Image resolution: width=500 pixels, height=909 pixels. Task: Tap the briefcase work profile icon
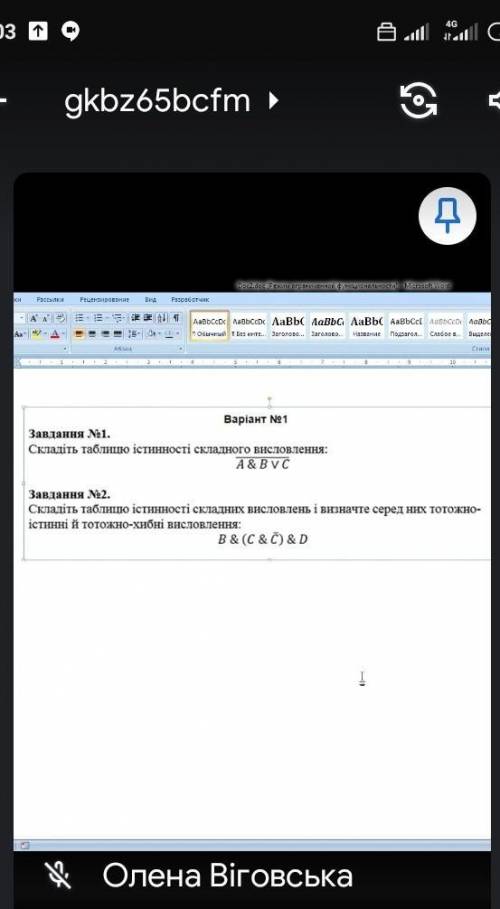[386, 32]
